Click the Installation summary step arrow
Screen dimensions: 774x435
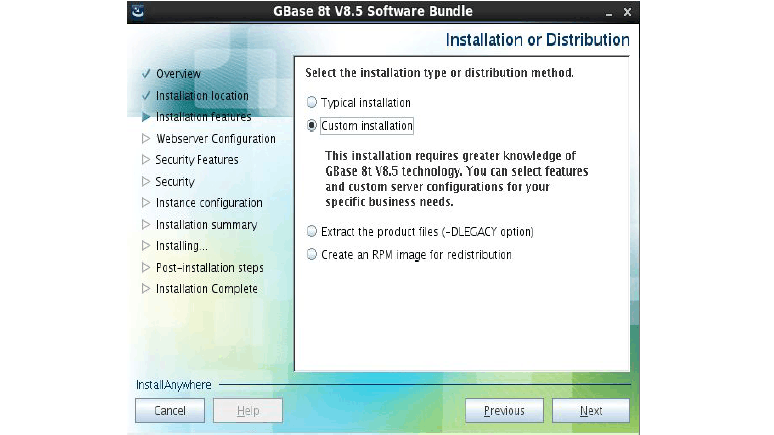146,225
